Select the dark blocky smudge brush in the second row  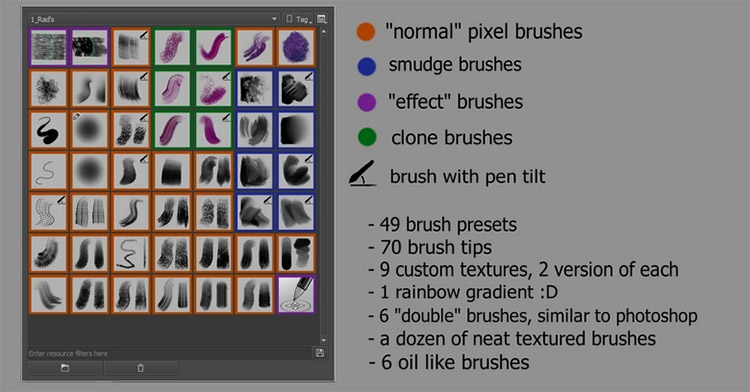[x=296, y=88]
